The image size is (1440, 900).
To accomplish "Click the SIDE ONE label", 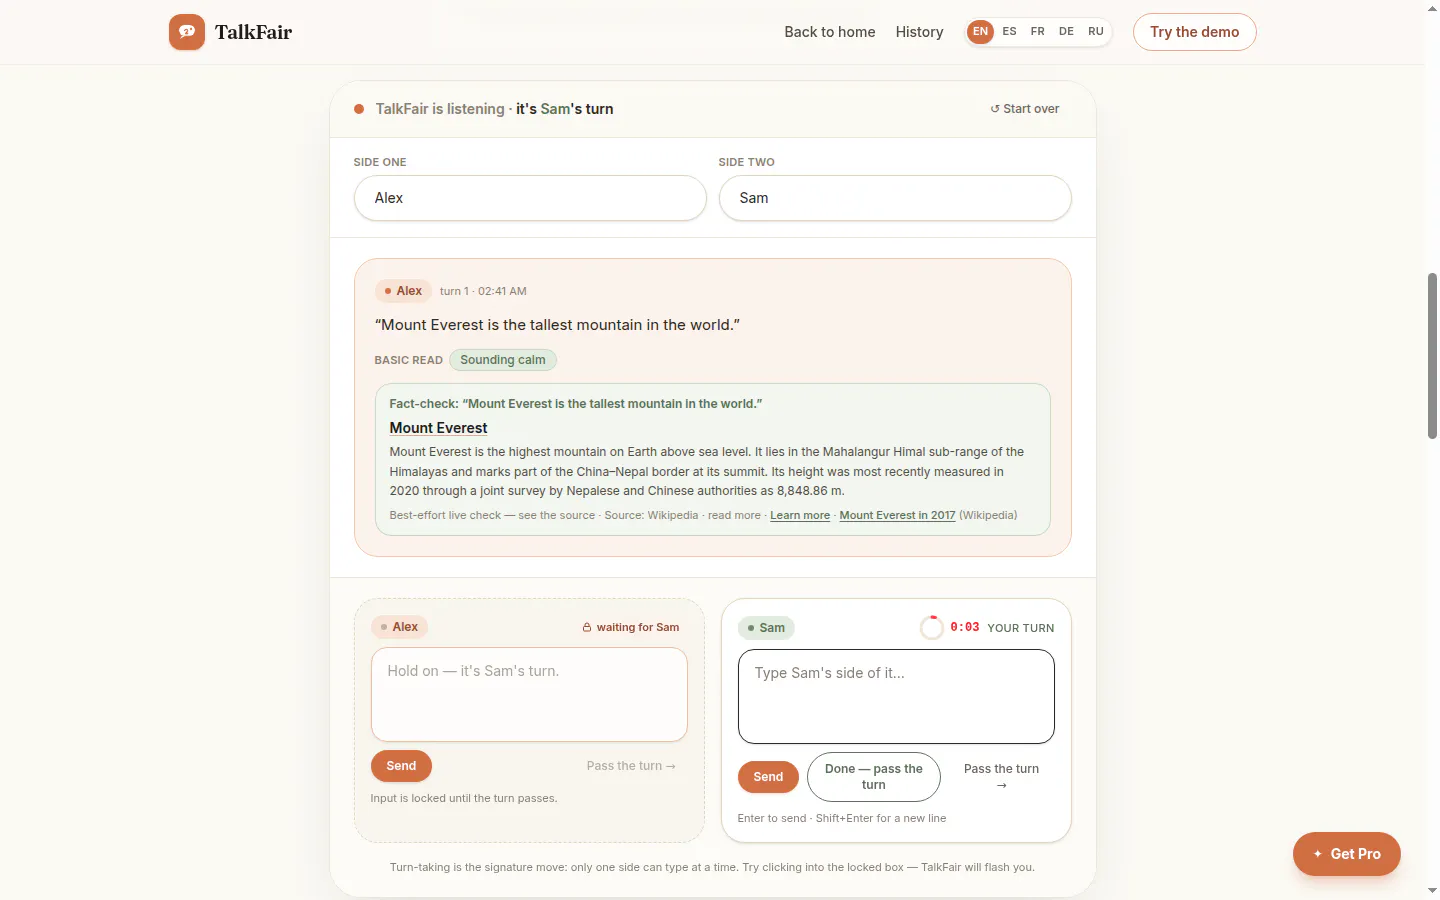I will 380,162.
